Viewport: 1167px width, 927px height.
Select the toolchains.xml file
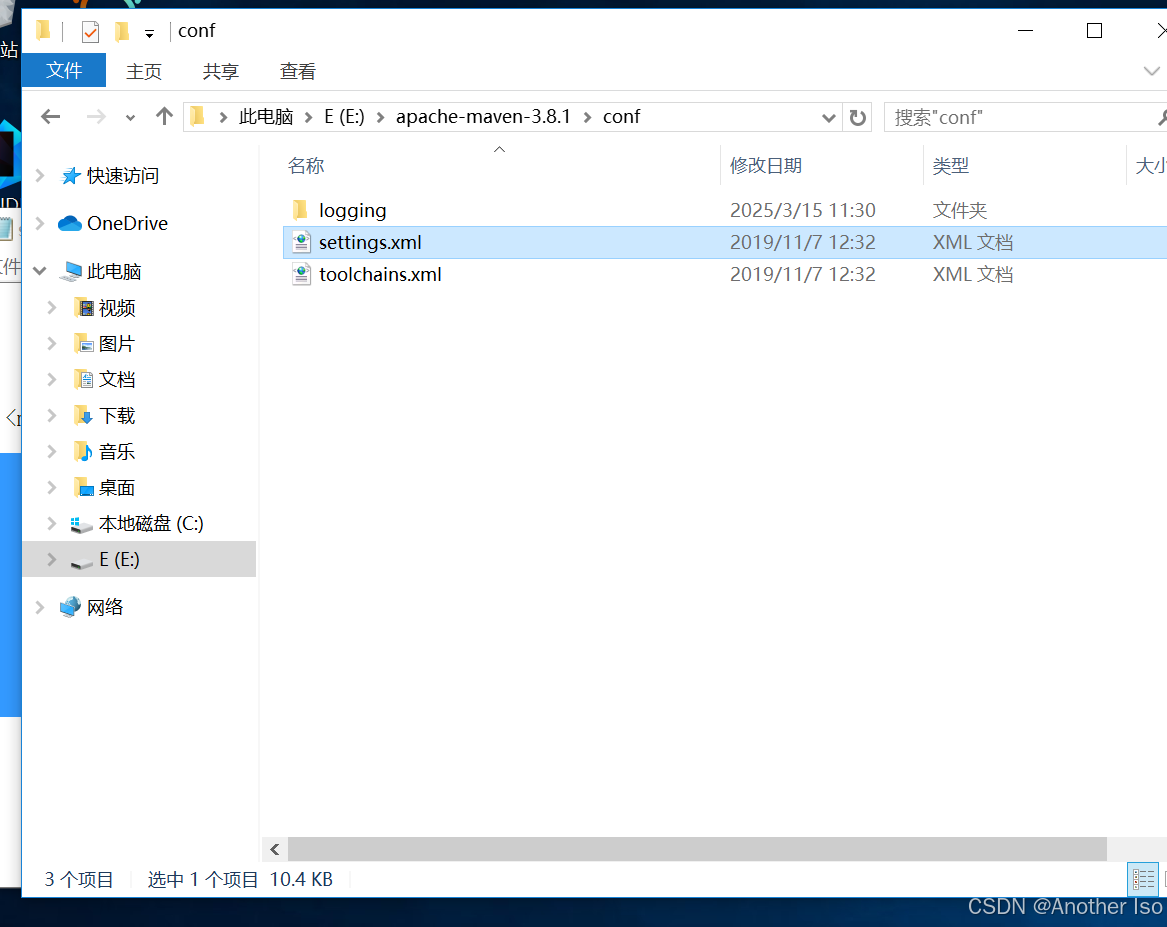380,275
